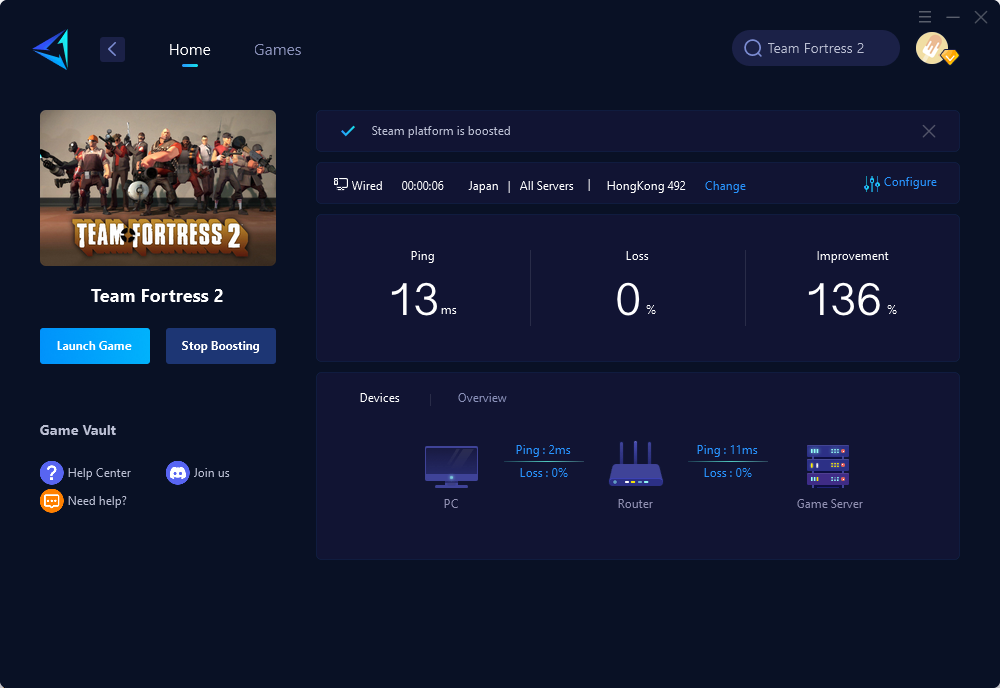Open the hamburger menu icon
Image resolution: width=1000 pixels, height=688 pixels.
click(925, 17)
